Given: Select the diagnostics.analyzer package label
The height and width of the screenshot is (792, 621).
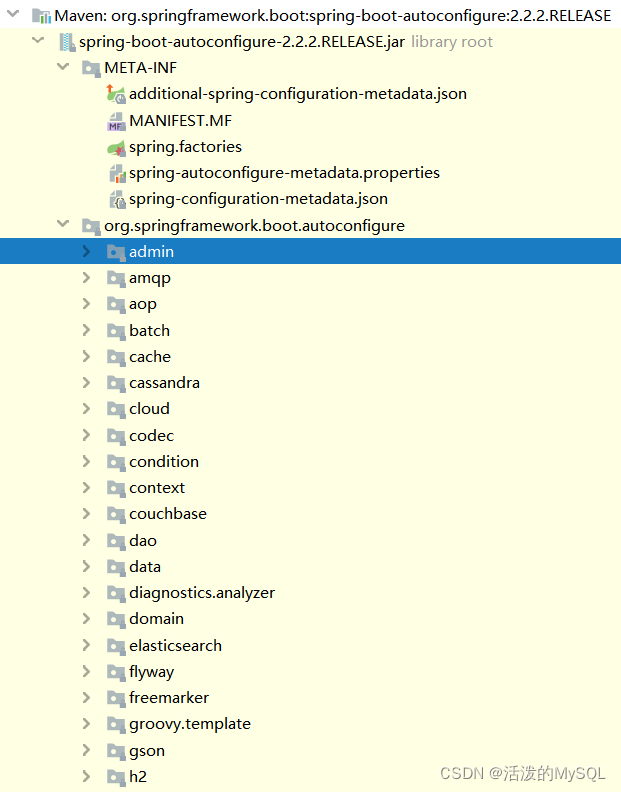Looking at the screenshot, I should 202,593.
